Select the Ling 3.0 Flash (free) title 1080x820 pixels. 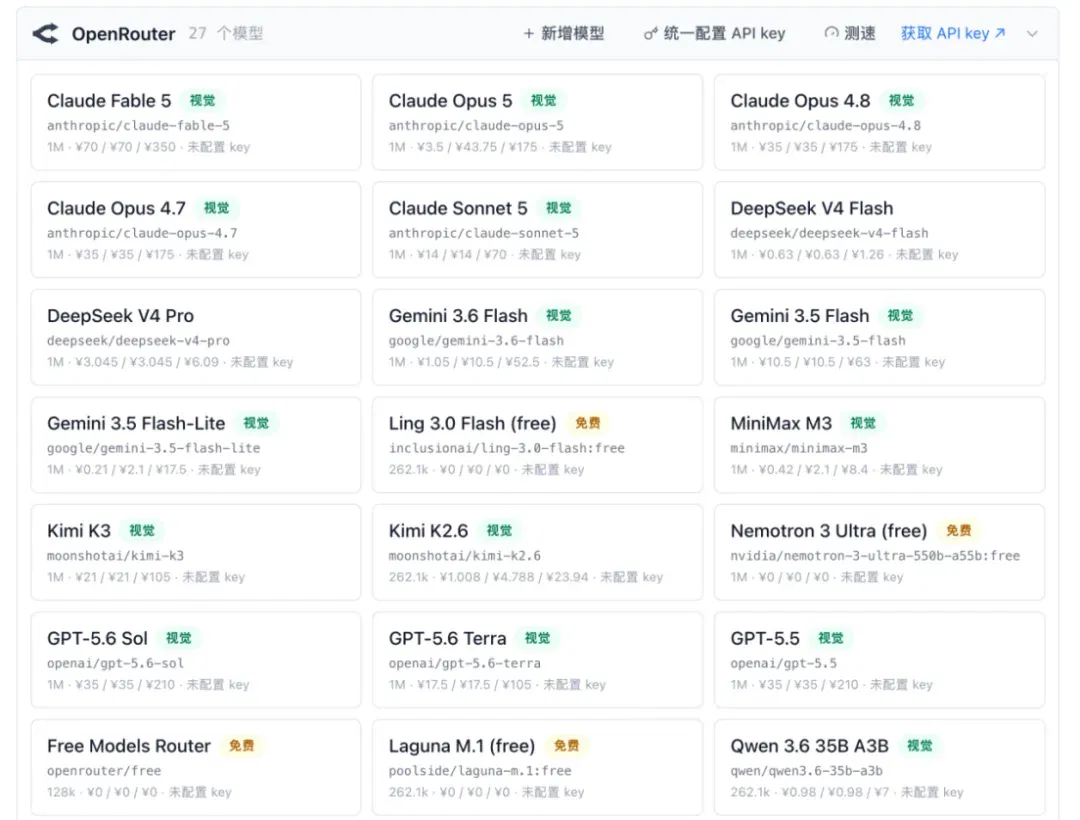pos(472,423)
